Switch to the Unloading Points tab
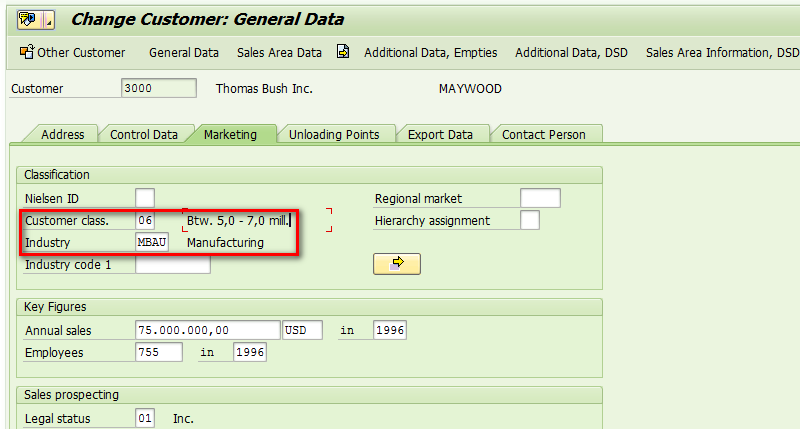800x429 pixels. click(334, 135)
